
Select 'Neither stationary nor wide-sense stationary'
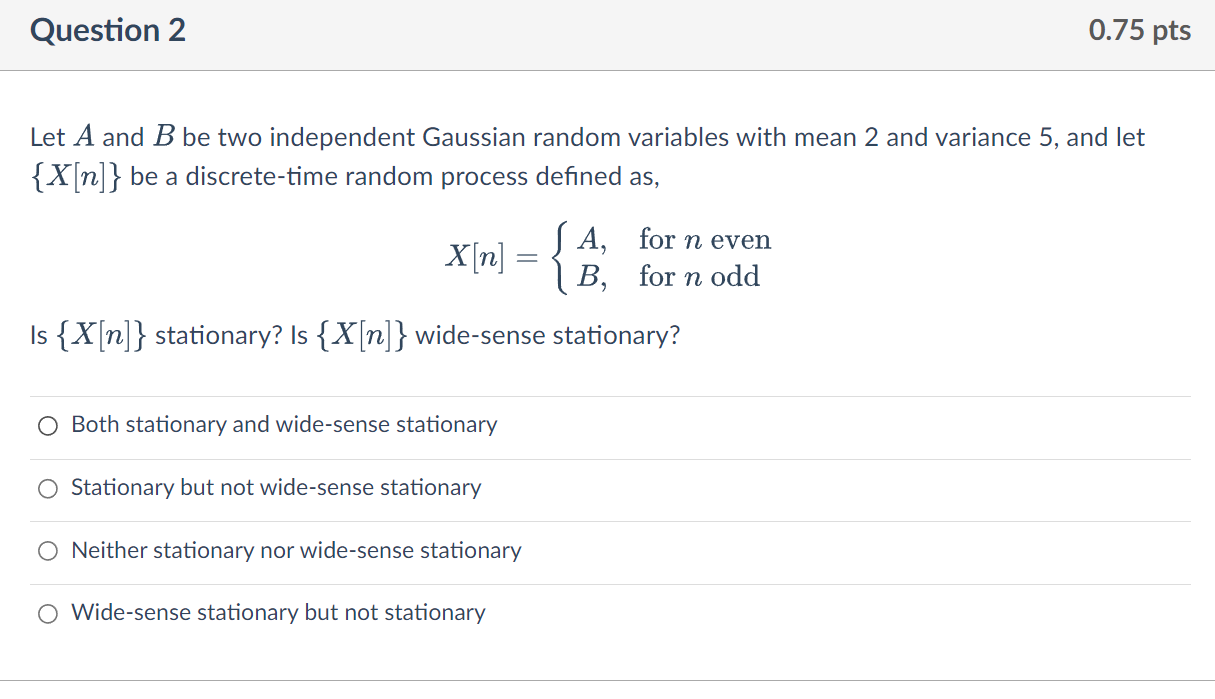tap(295, 551)
